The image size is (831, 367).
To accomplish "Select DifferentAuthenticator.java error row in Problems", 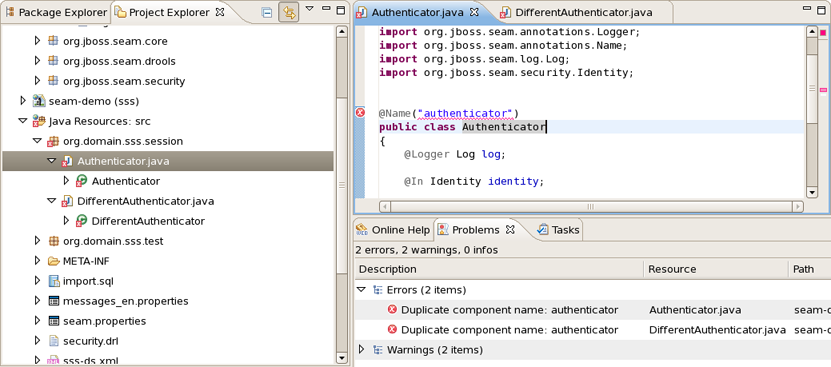I will (x=592, y=330).
